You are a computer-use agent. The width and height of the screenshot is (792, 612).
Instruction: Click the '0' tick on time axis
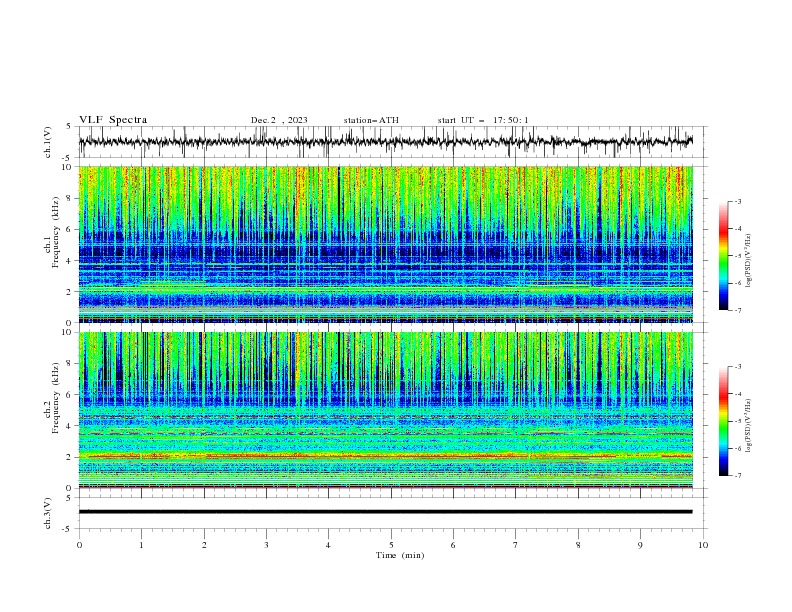tap(79, 545)
